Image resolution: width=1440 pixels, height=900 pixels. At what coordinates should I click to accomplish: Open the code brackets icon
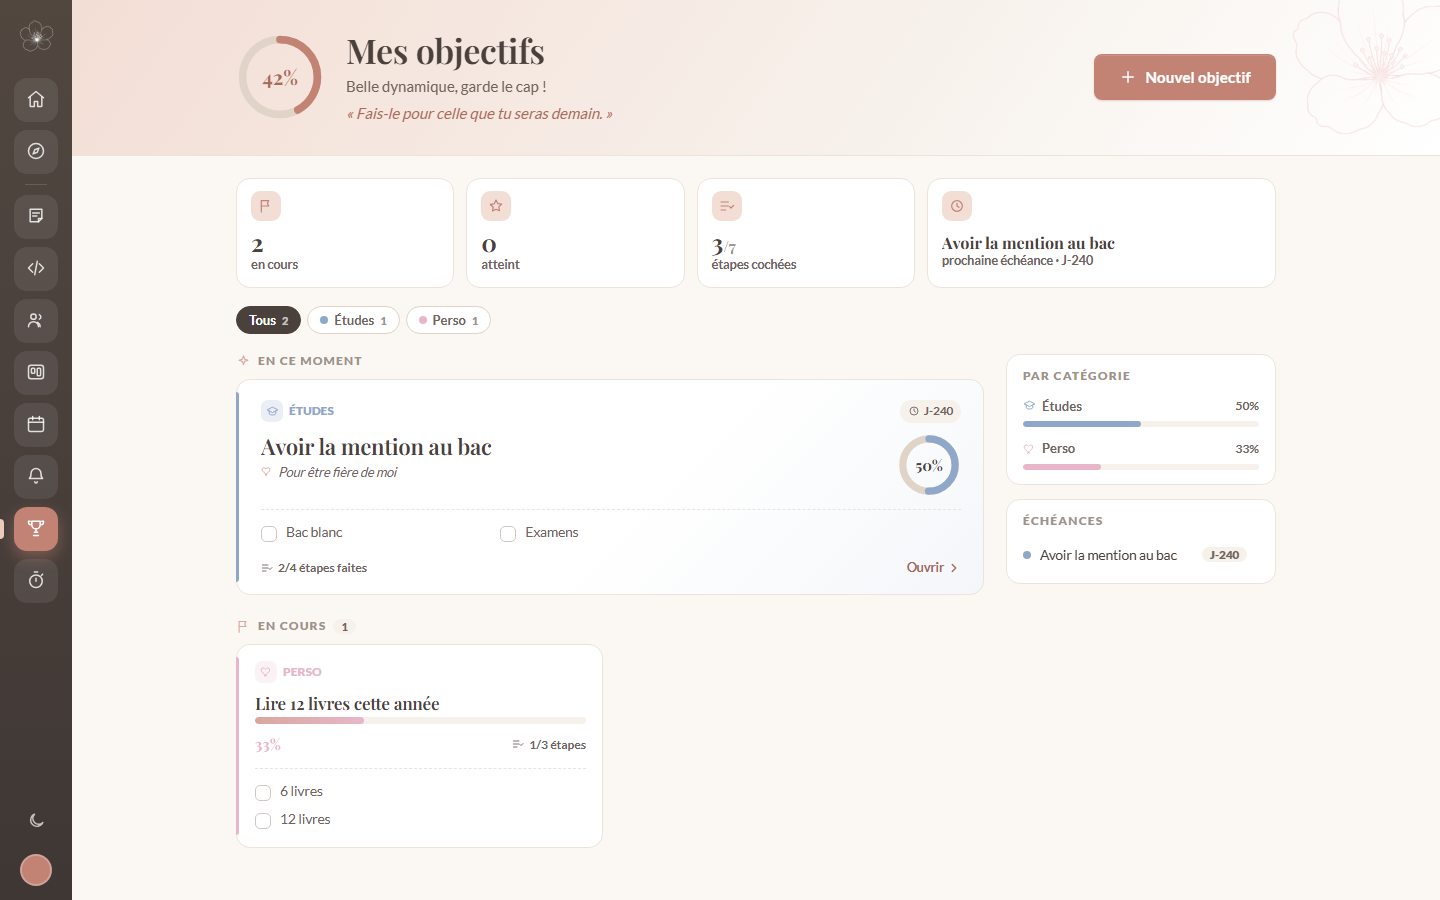(x=36, y=268)
